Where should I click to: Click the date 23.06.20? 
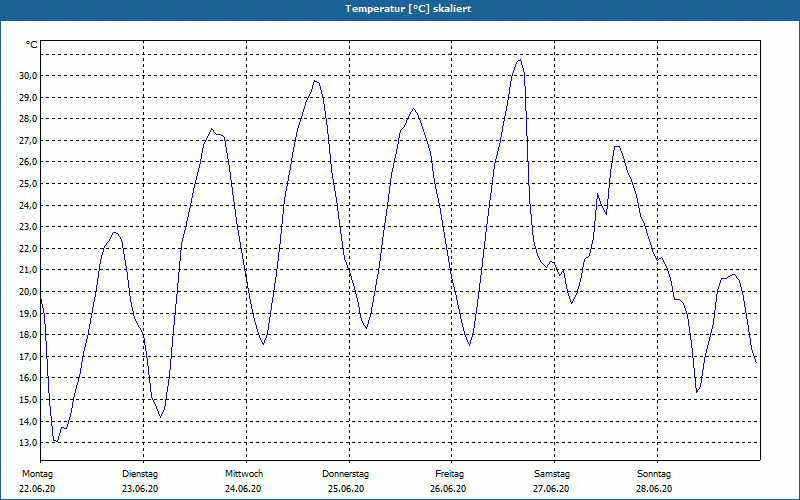point(140,489)
